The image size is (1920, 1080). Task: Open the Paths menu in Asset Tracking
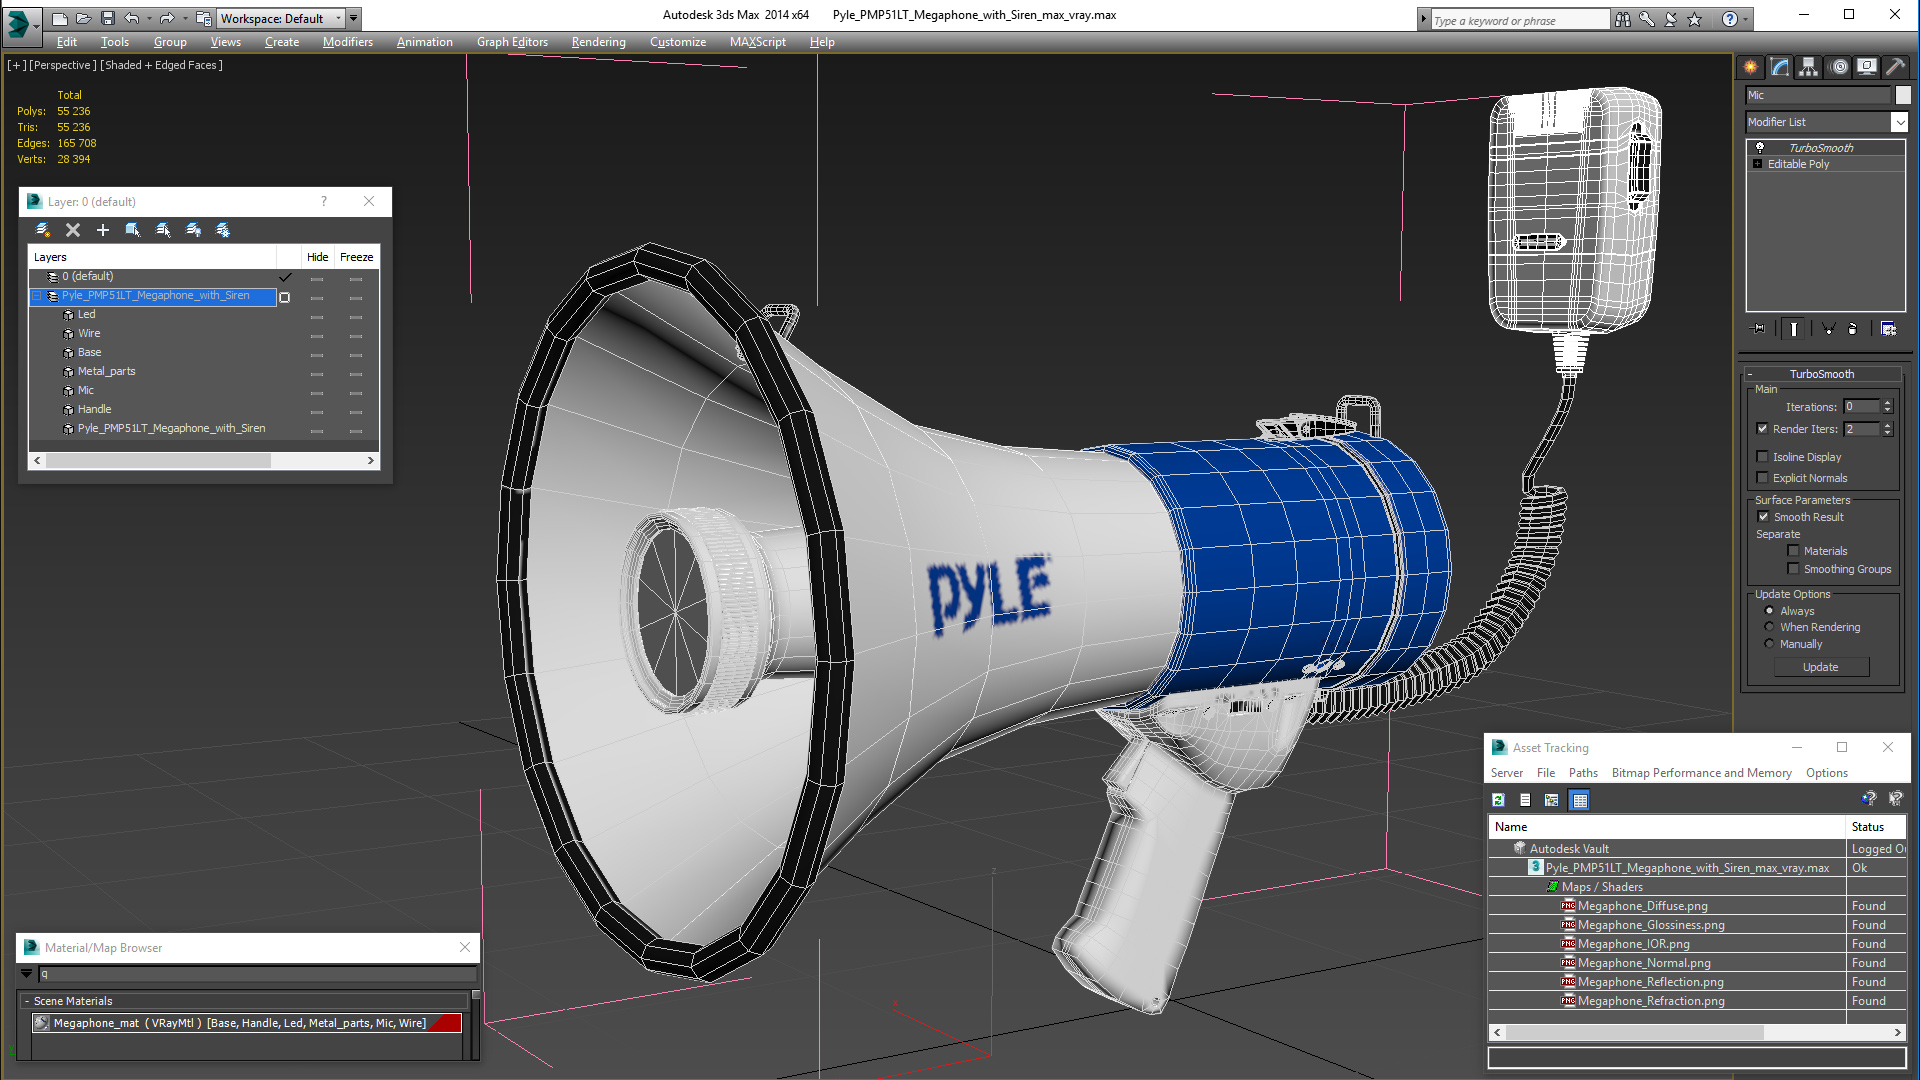click(x=1583, y=773)
